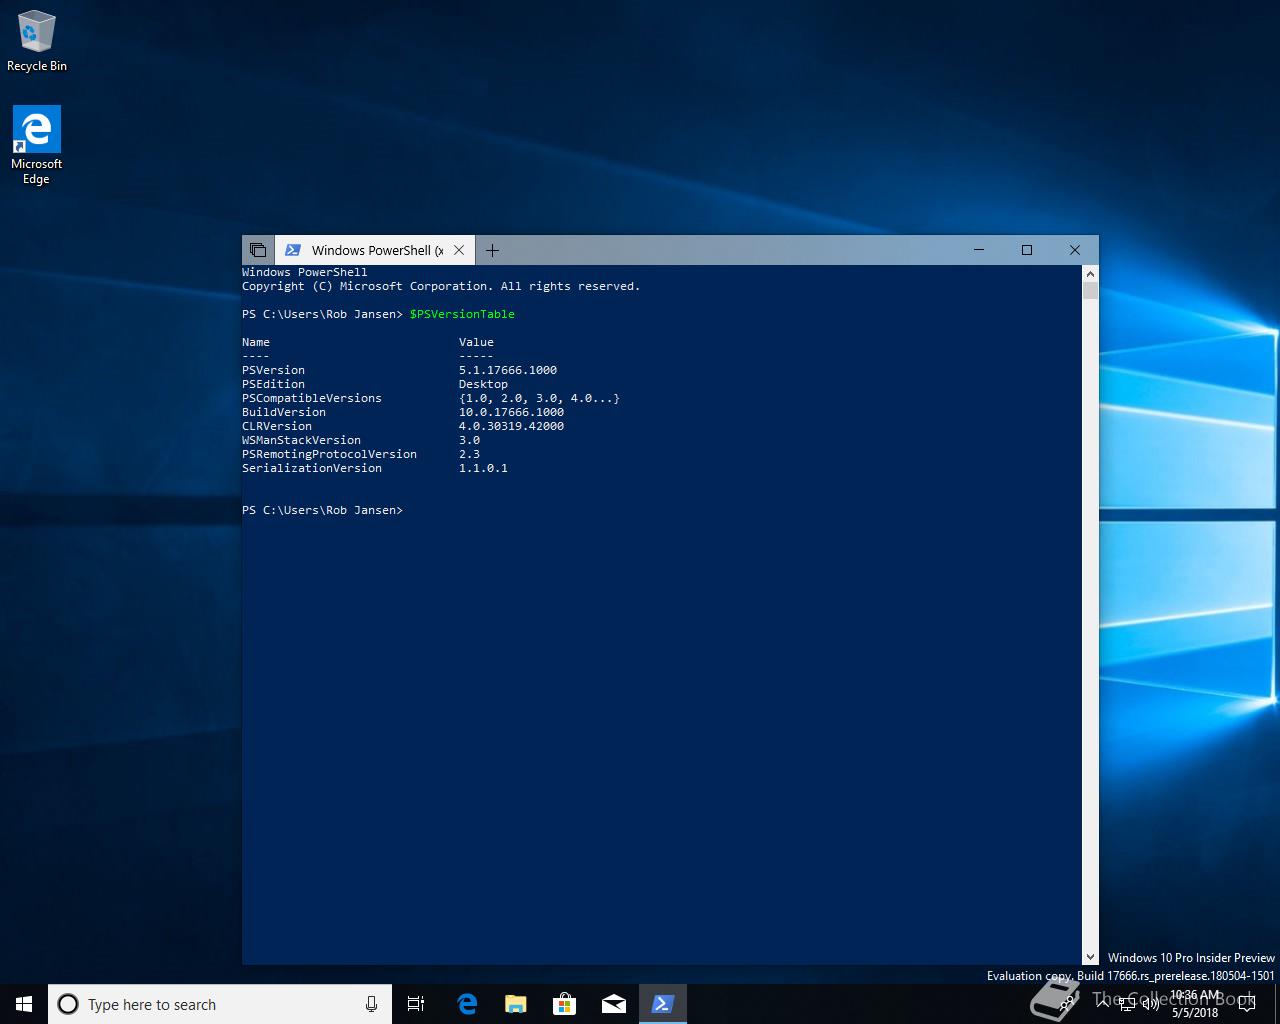Click the microphone icon in search box
This screenshot has height=1024, width=1280.
coord(371,1004)
